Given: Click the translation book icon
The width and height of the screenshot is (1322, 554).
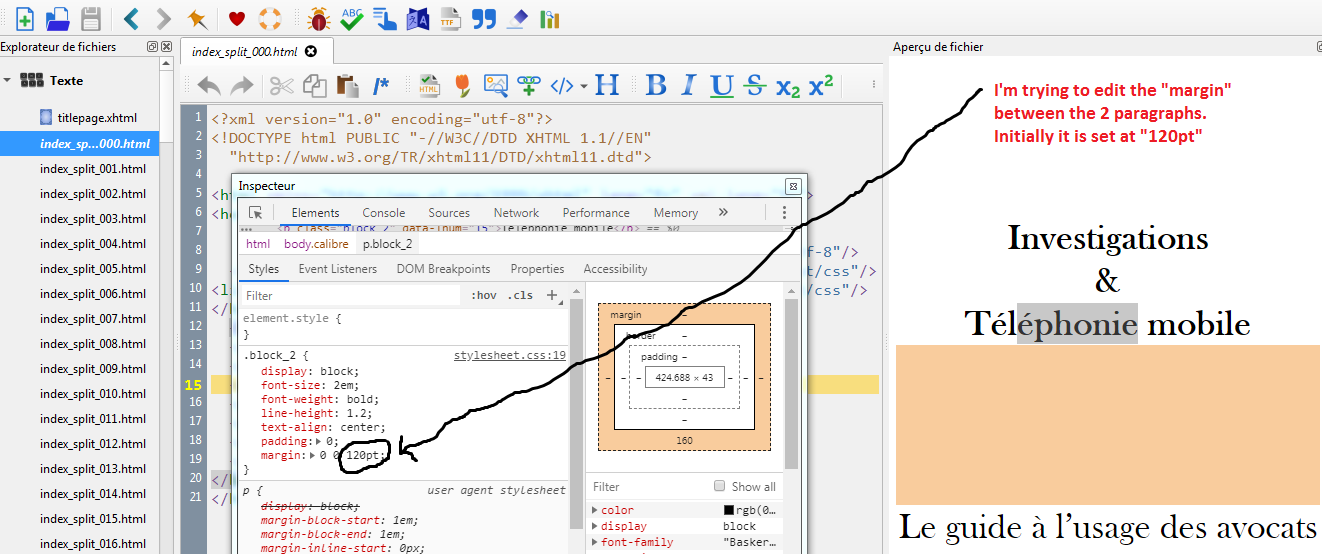Looking at the screenshot, I should point(418,18).
